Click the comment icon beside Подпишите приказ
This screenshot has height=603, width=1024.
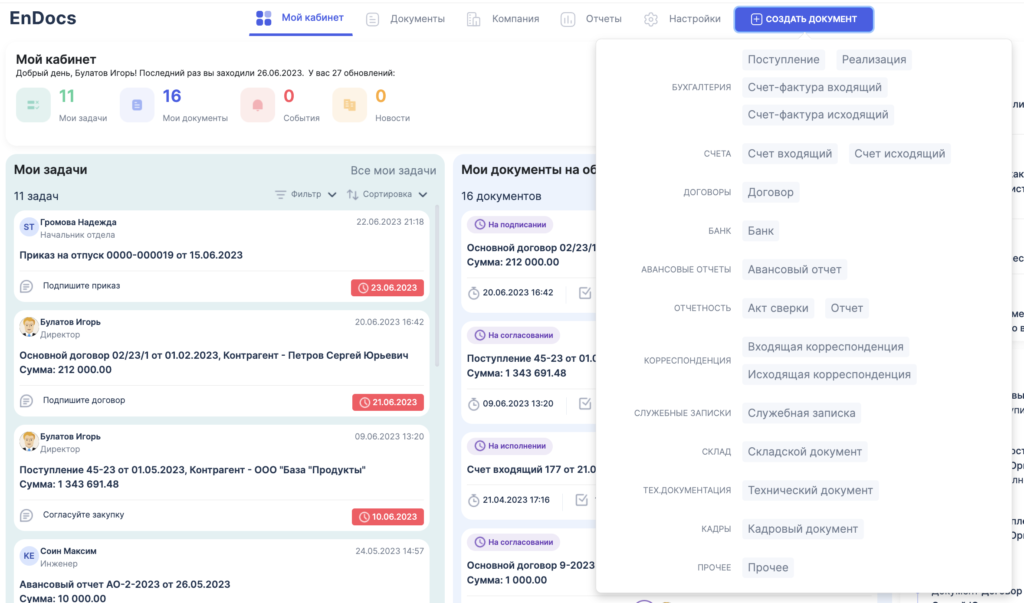(26, 286)
